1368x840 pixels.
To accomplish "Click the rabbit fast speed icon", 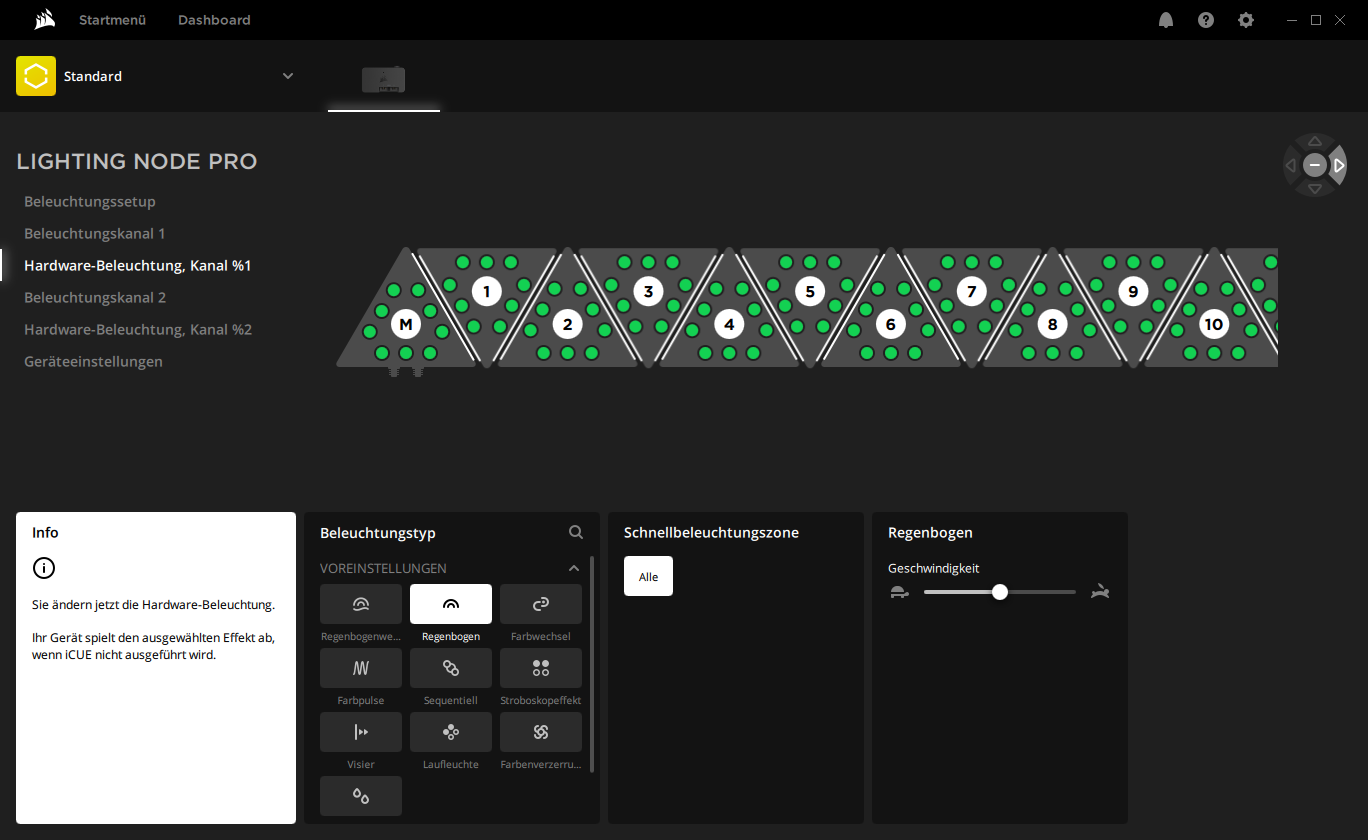I will [x=1101, y=592].
